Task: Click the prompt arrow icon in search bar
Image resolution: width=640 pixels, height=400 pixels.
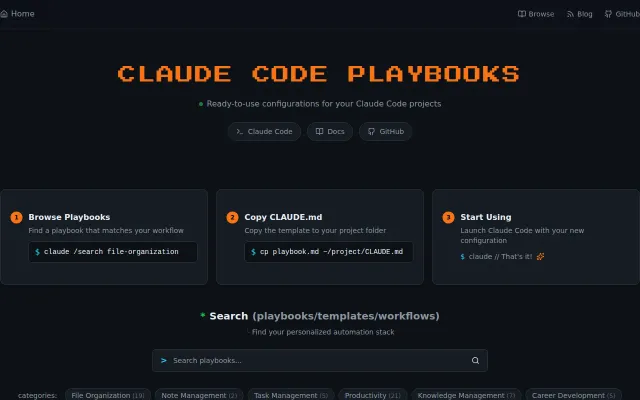Action: click(x=164, y=360)
